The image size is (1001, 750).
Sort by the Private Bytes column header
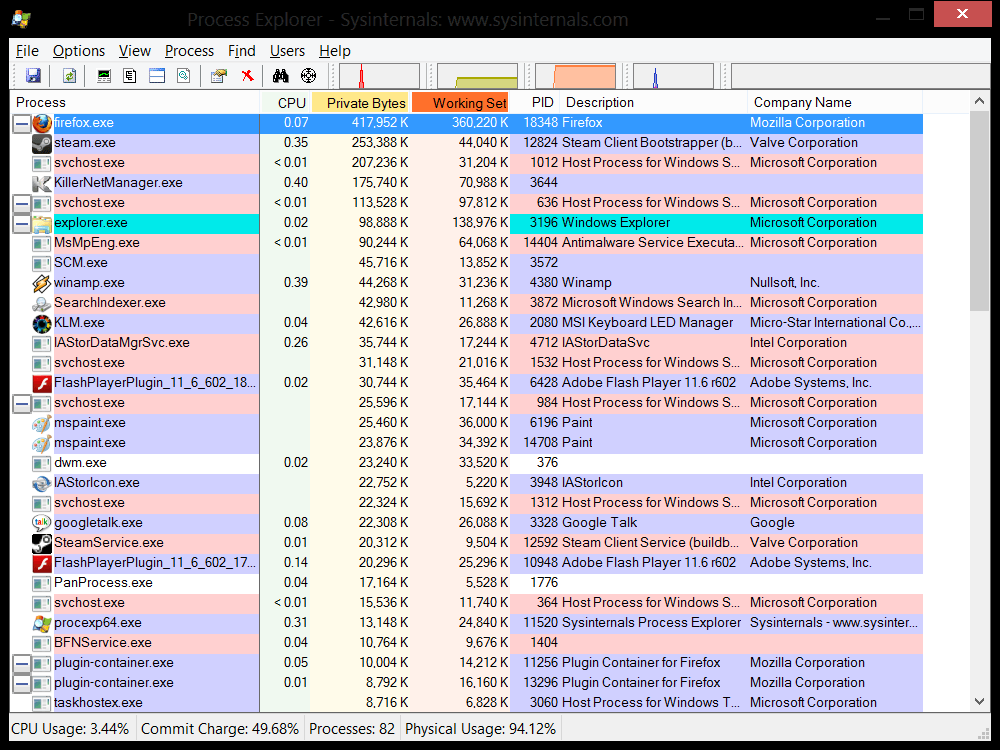[361, 102]
